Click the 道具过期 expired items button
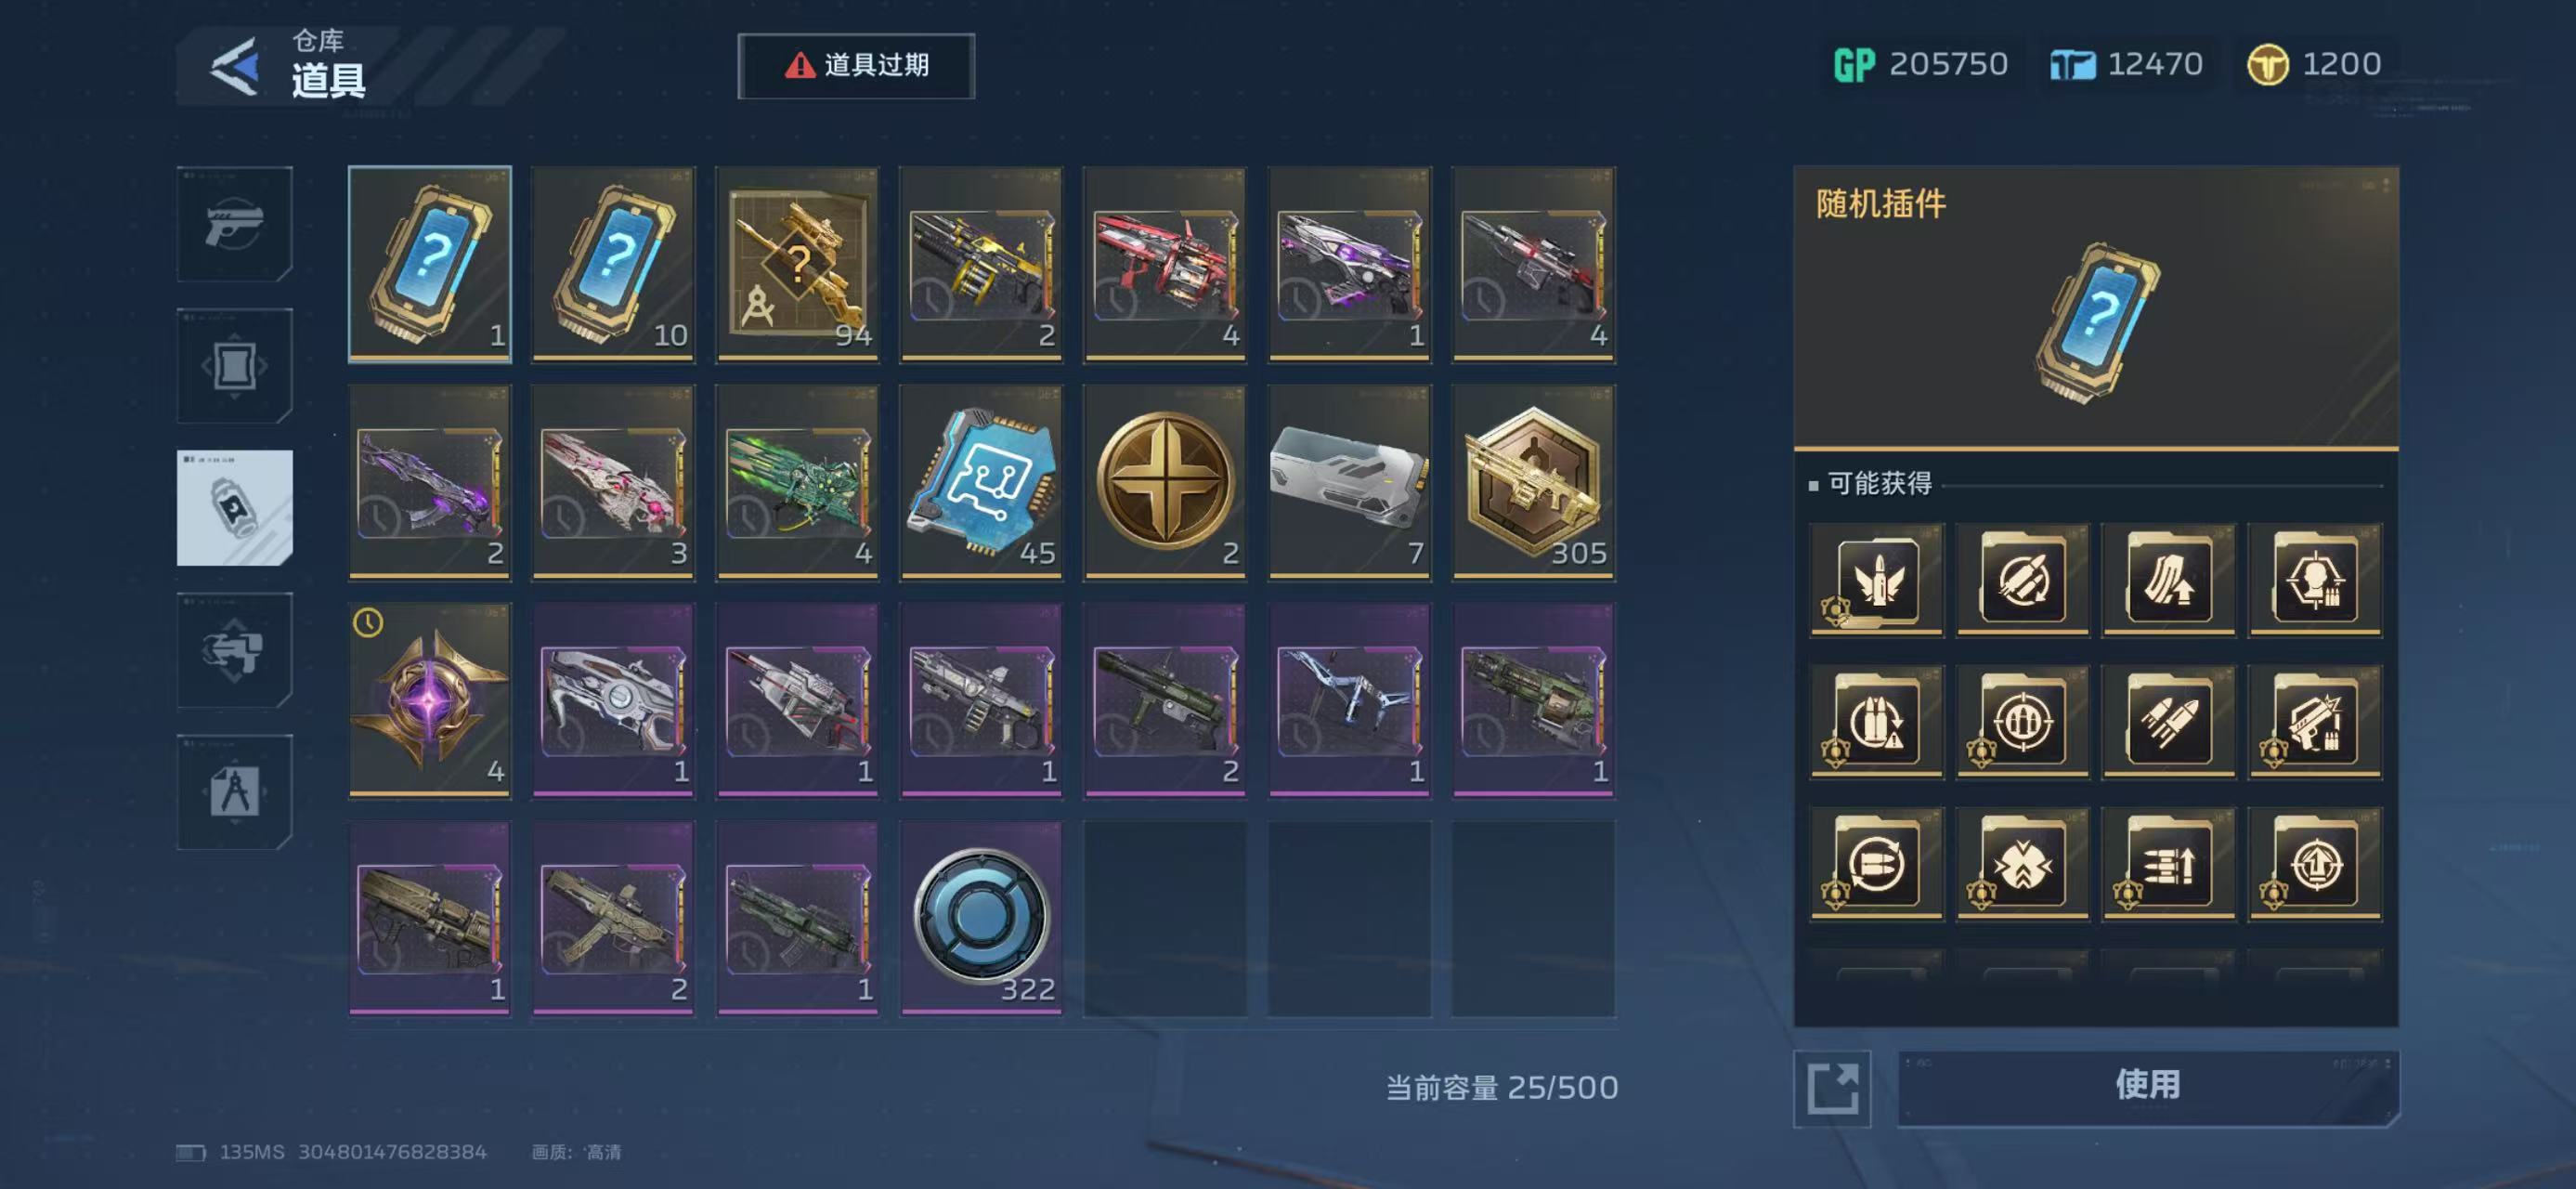 point(856,66)
